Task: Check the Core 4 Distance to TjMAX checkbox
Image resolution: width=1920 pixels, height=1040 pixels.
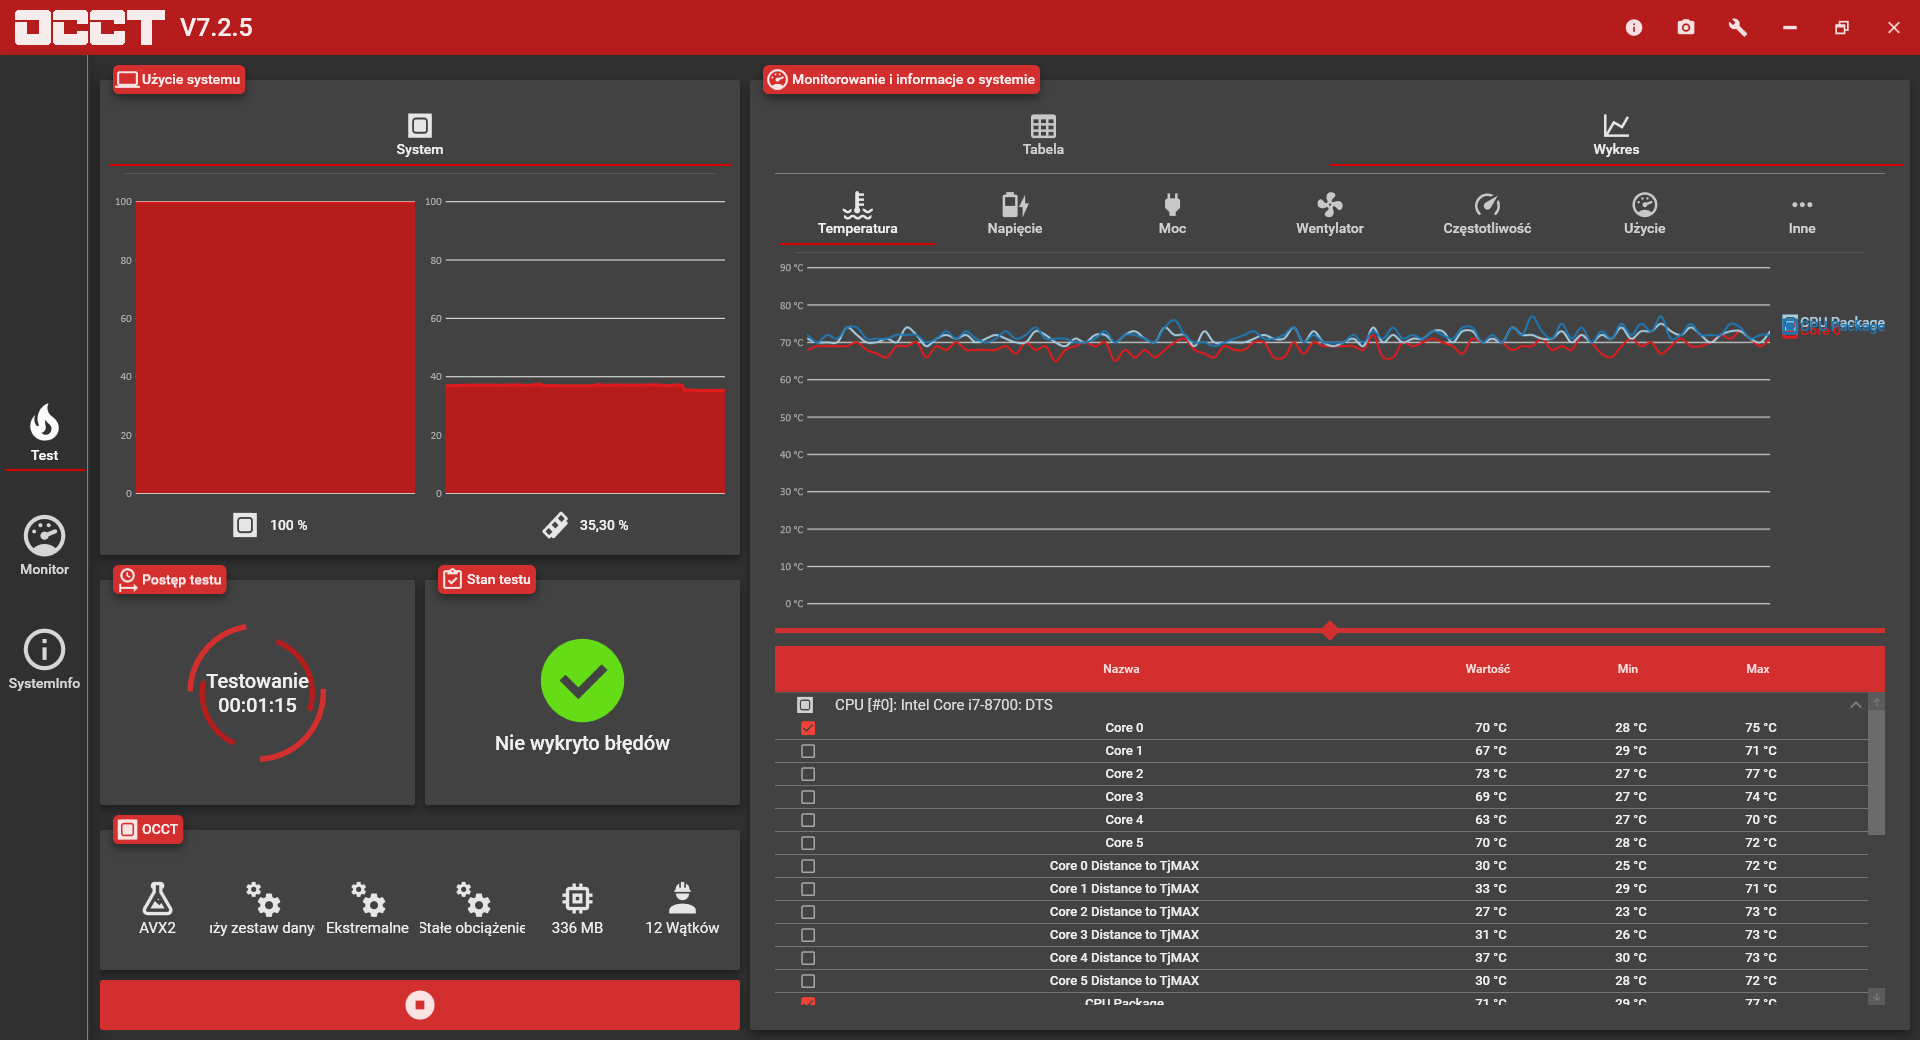Action: [x=808, y=958]
